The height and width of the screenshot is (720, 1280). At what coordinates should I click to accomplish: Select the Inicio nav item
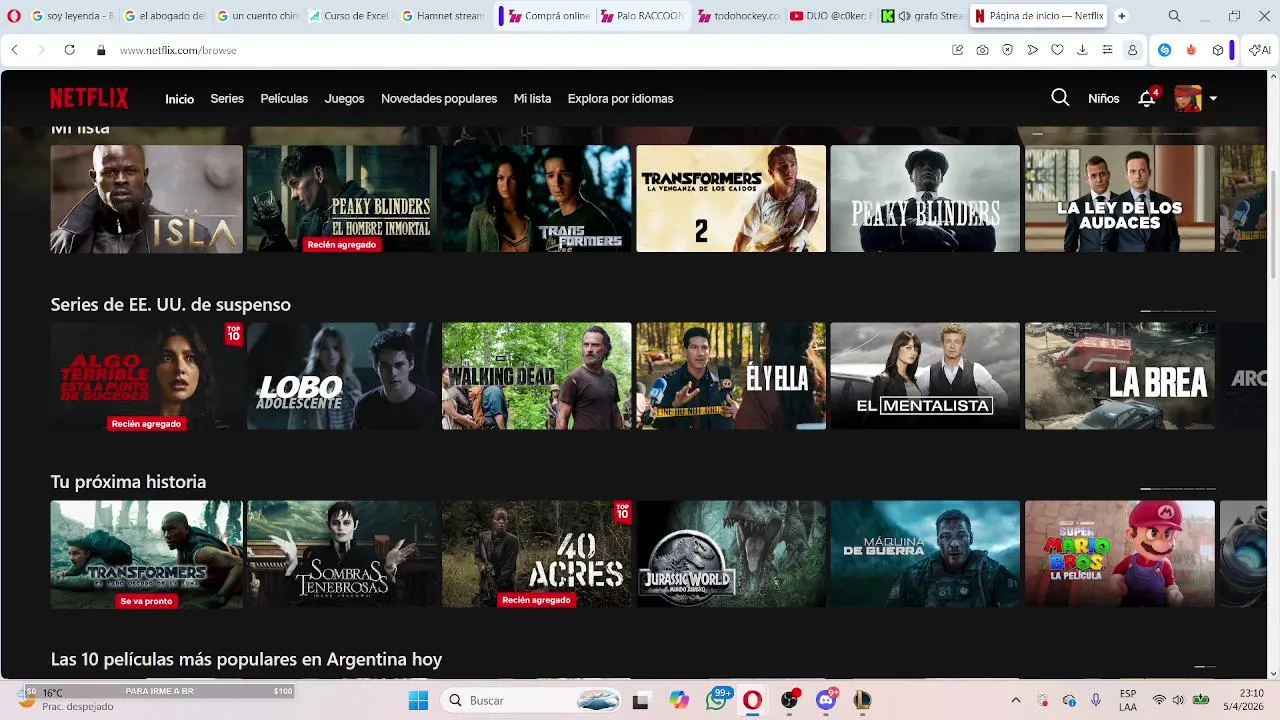coord(180,99)
